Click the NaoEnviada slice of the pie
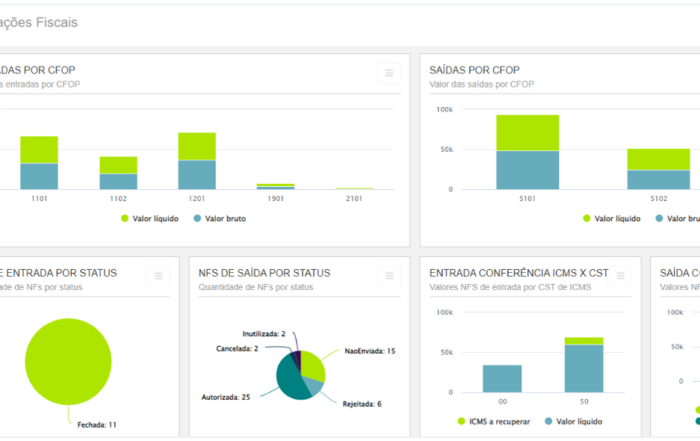The image size is (700, 441). [314, 365]
